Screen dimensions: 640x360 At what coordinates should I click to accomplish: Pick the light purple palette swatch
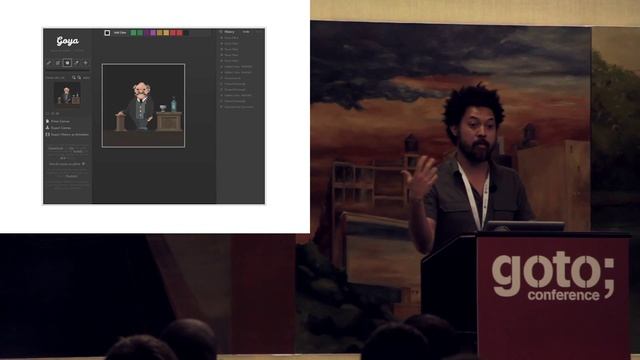153,33
